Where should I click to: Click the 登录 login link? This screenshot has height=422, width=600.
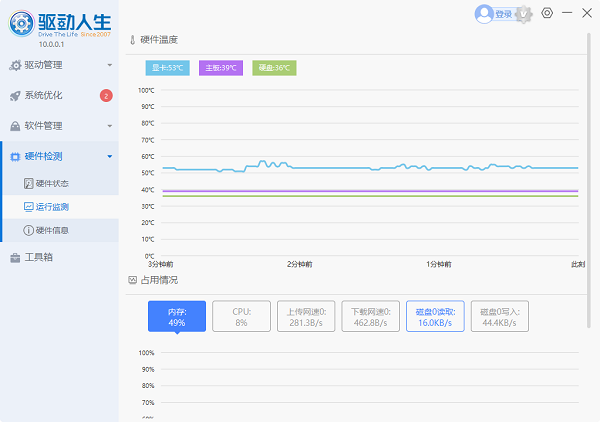pos(503,14)
